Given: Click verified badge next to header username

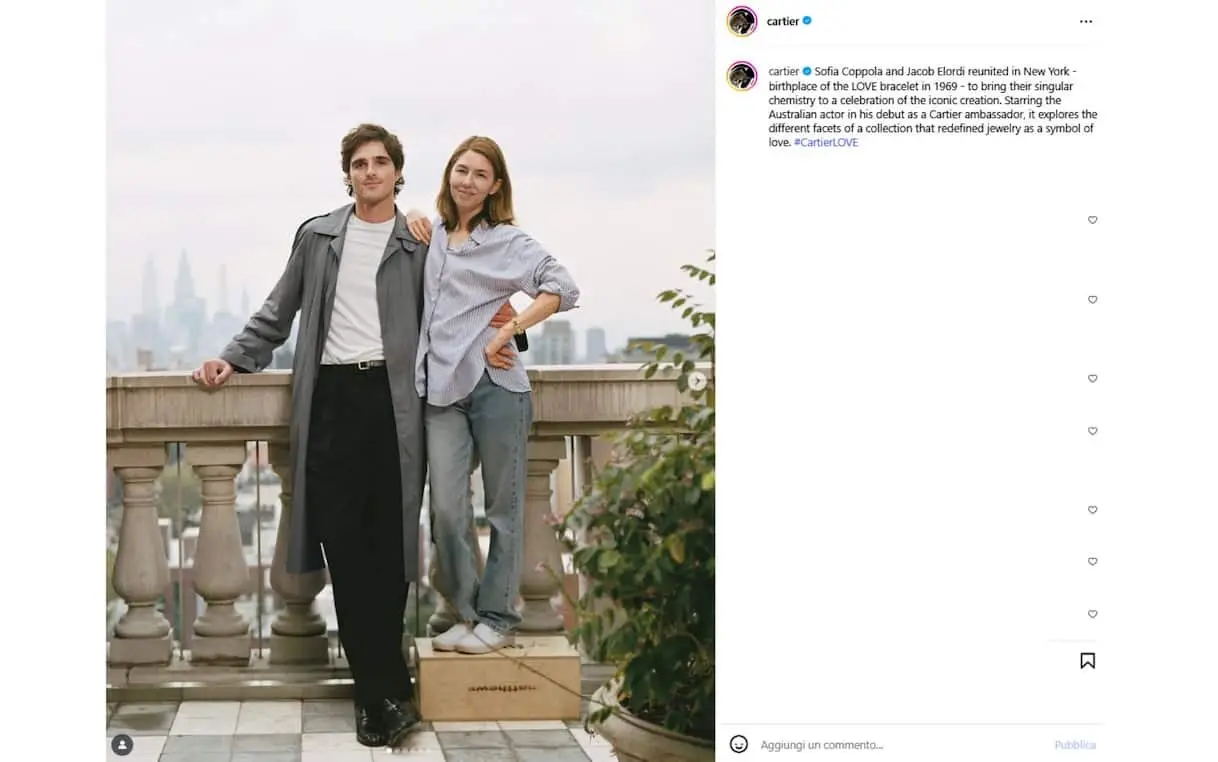Looking at the screenshot, I should point(807,21).
